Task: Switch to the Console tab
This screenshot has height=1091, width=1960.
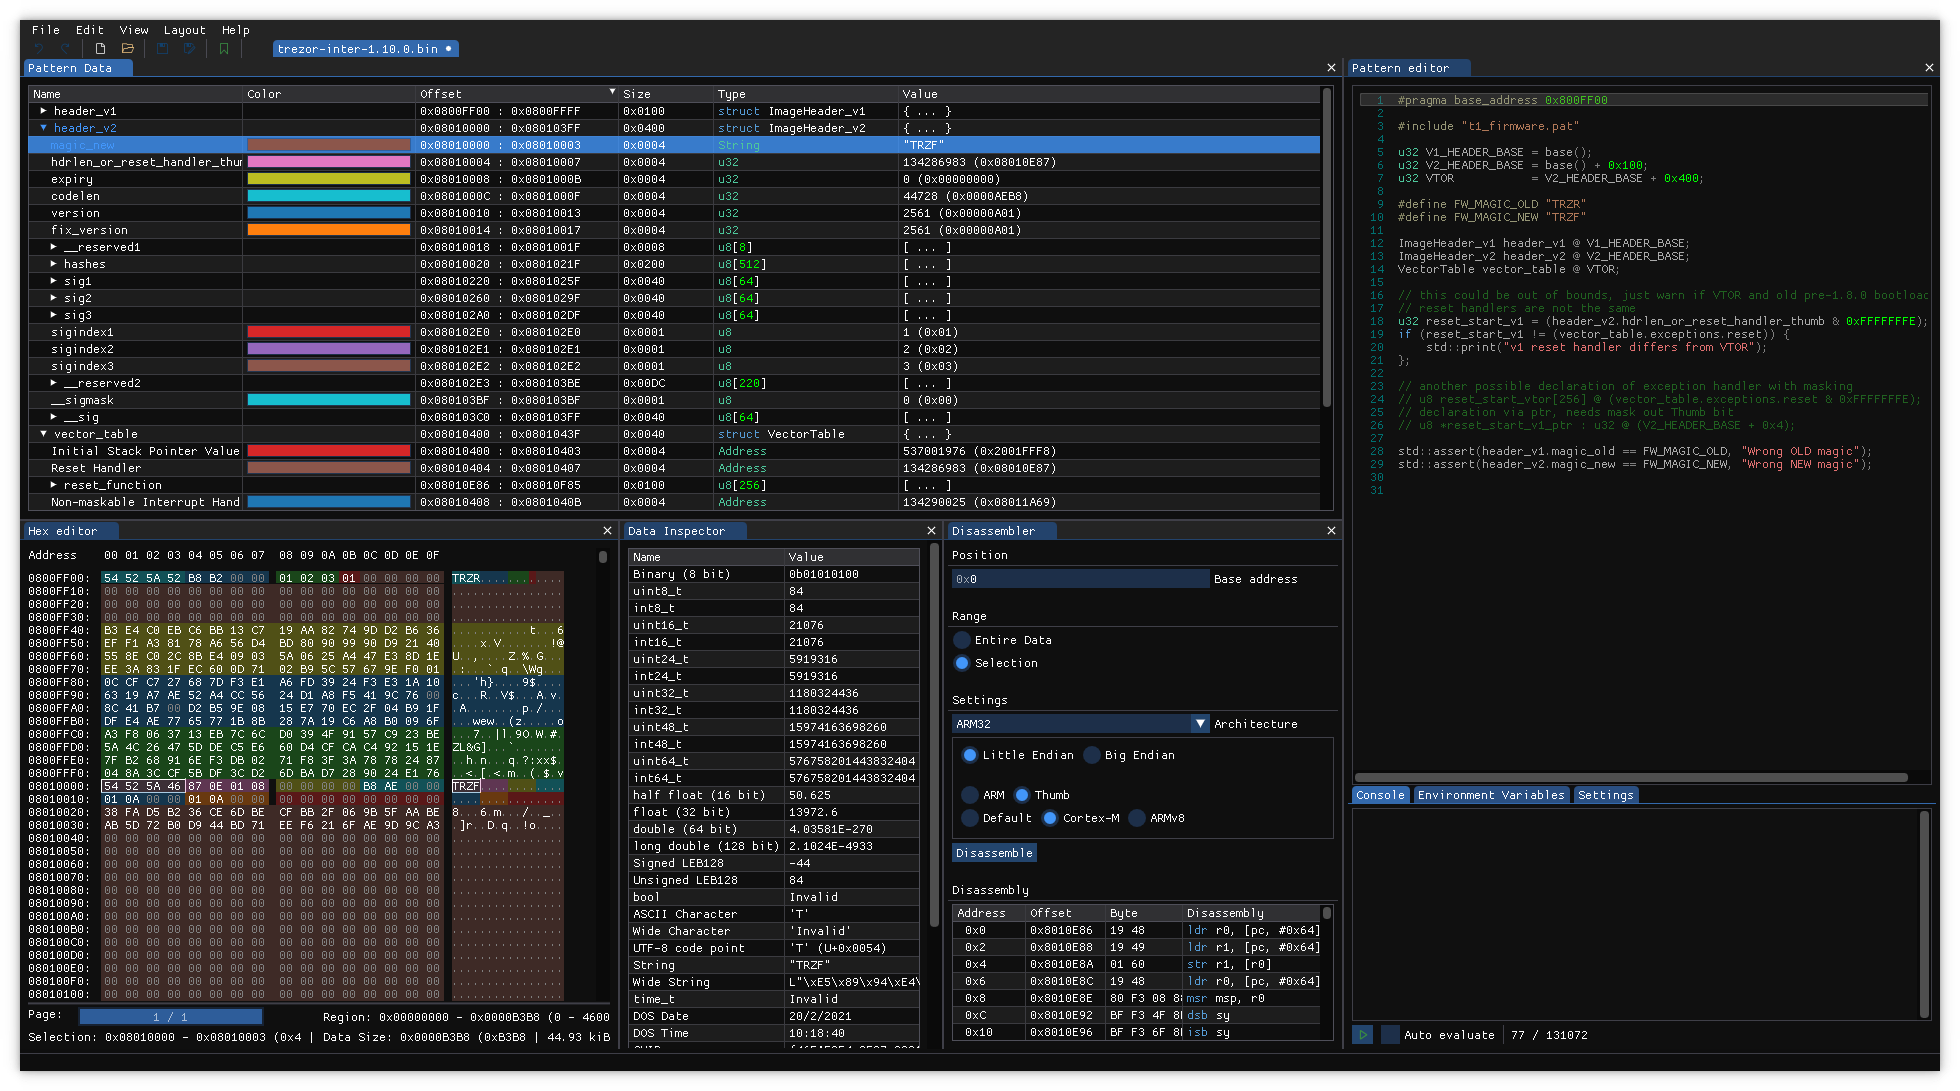Action: (x=1380, y=795)
